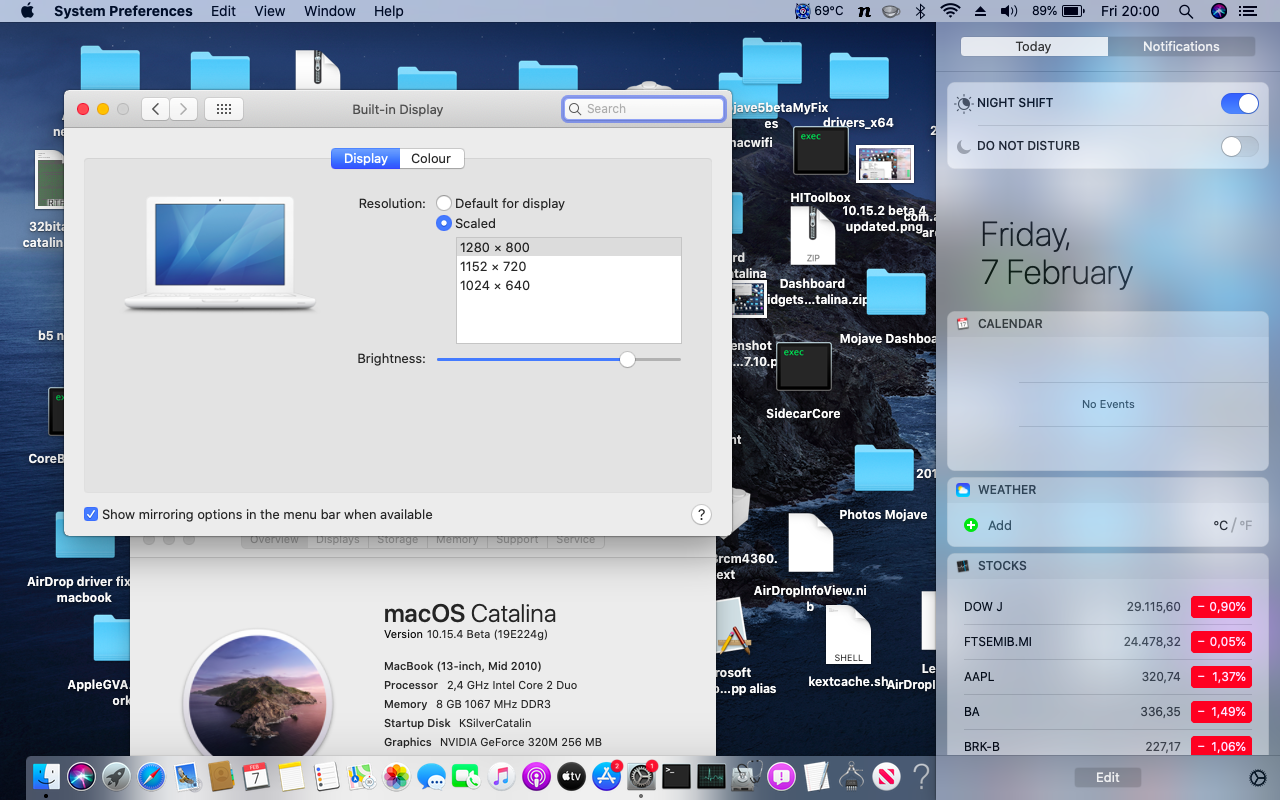Launch Siri from the Dock
The height and width of the screenshot is (800, 1280).
tap(81, 775)
